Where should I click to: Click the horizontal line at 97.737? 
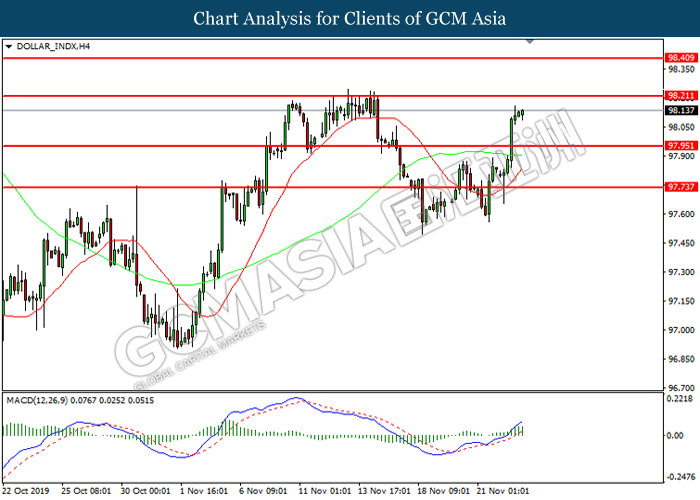click(333, 187)
